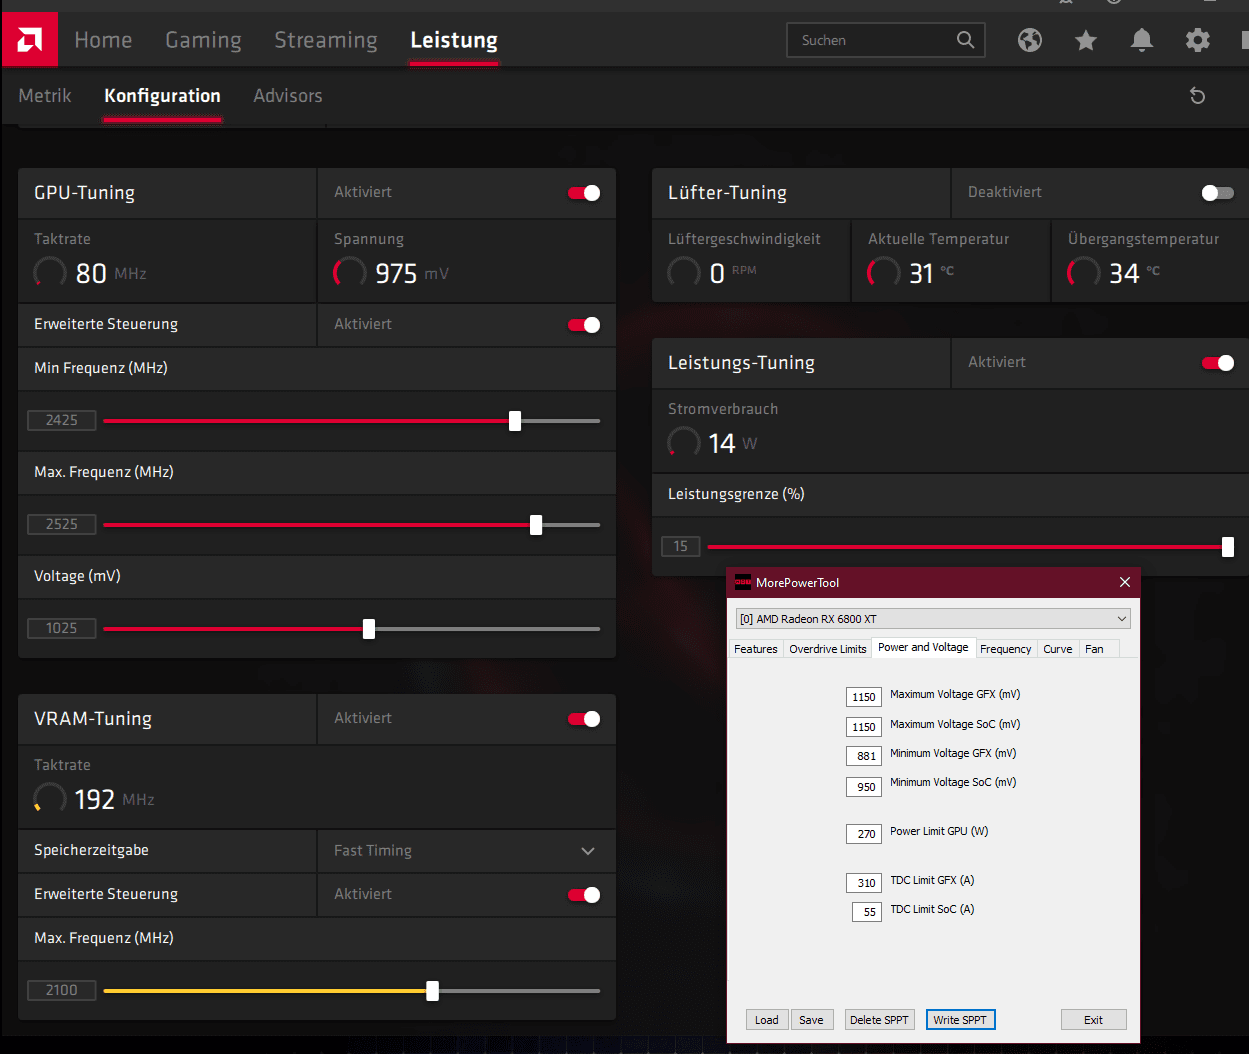
Task: Click the Leistungsgrenze slider handle
Action: click(x=1228, y=547)
